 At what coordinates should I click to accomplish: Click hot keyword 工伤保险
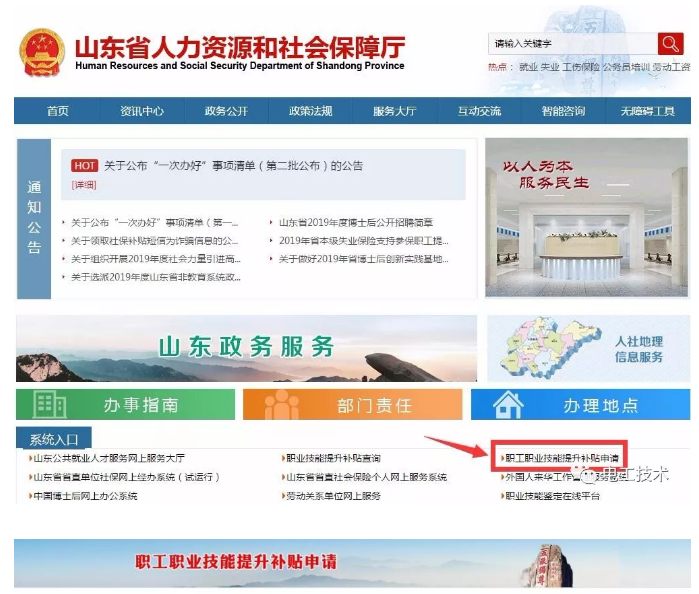pyautogui.click(x=580, y=67)
